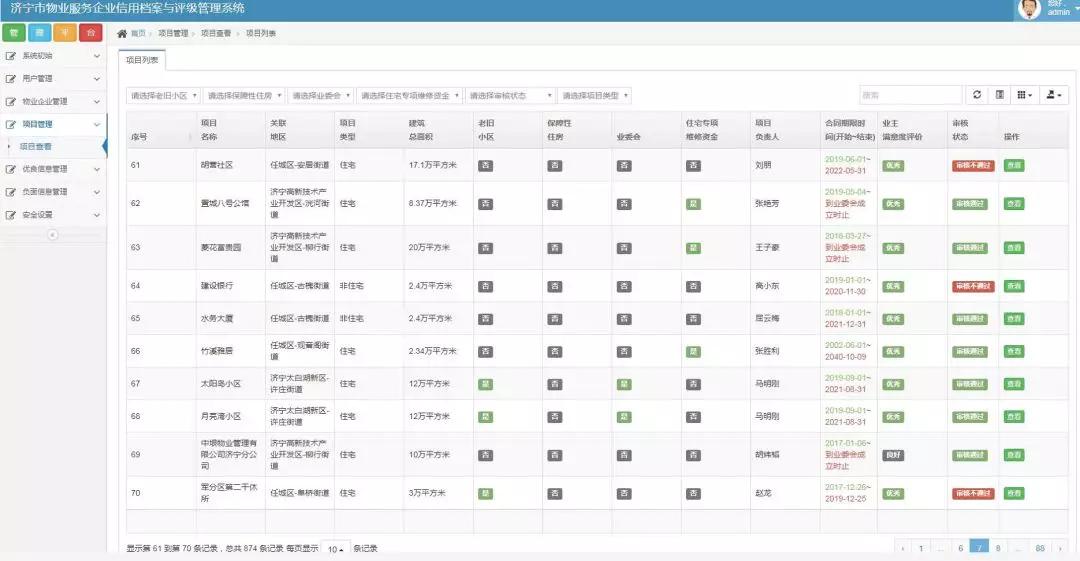
Task: Click 查看 button in row 61
Action: [1014, 165]
